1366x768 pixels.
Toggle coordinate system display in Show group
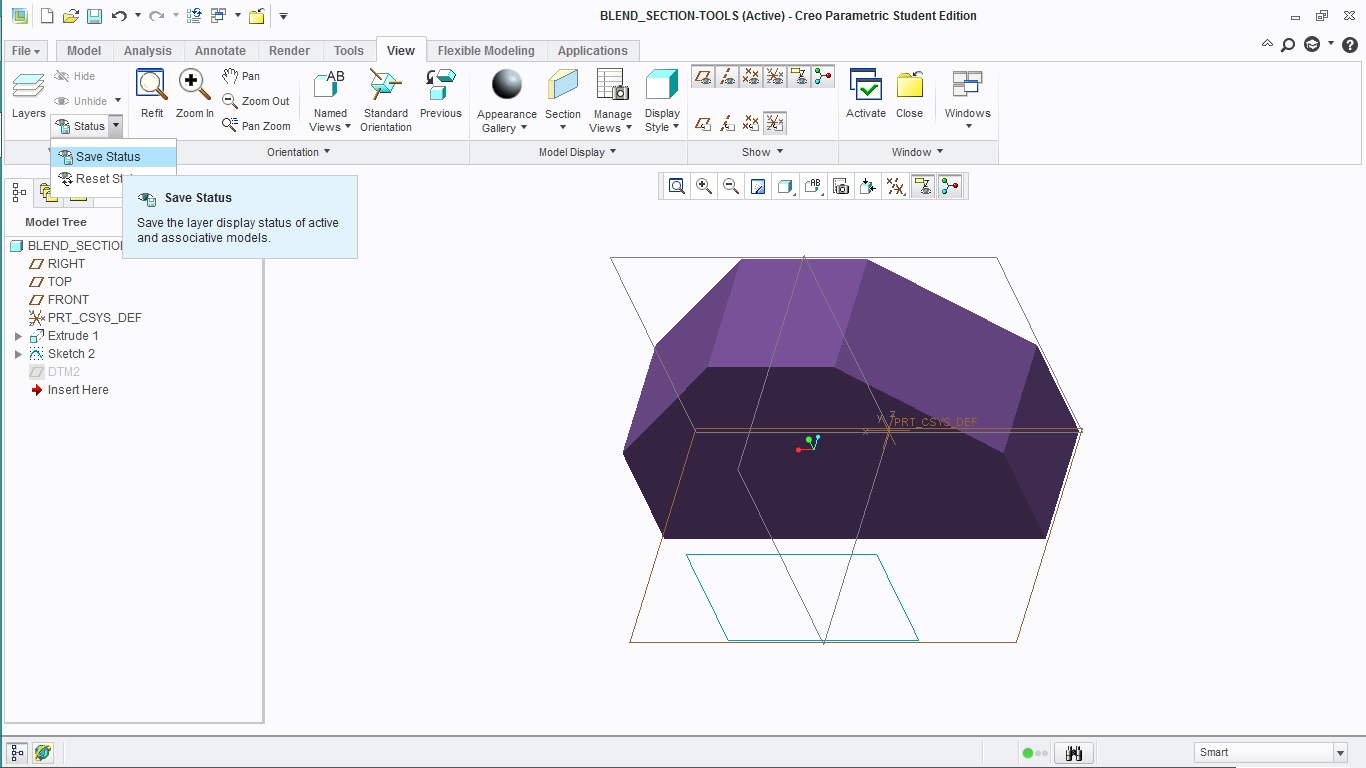click(x=775, y=76)
